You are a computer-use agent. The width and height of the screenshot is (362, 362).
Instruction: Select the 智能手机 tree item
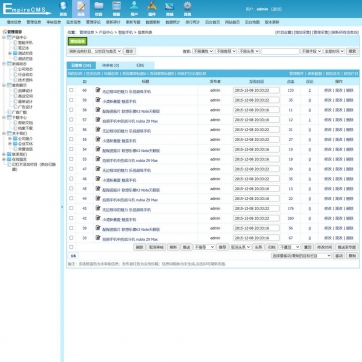(25, 43)
